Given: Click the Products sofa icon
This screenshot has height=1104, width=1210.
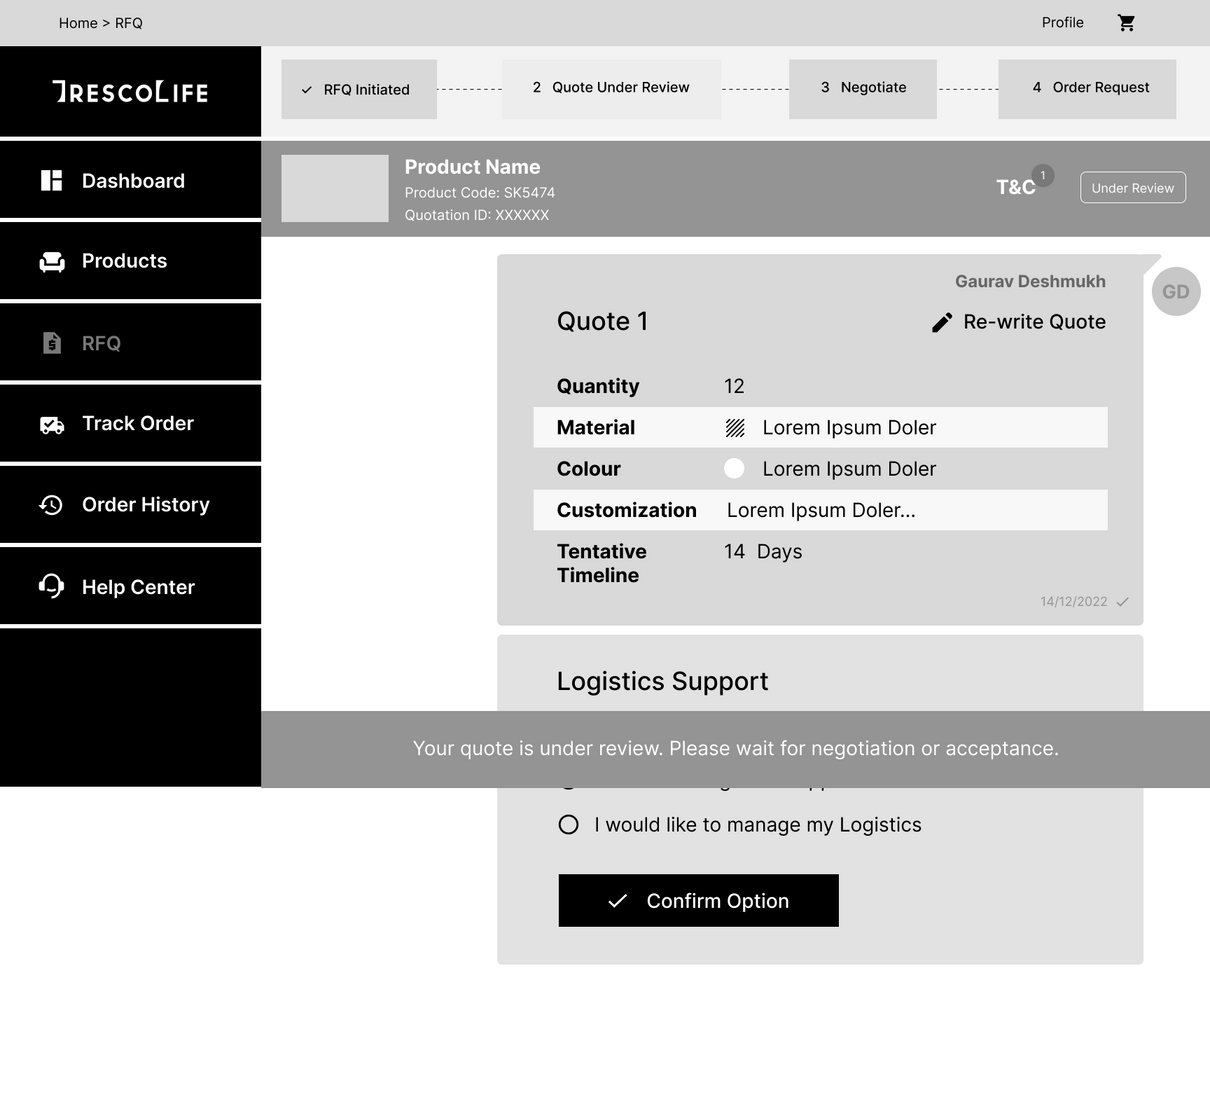Looking at the screenshot, I should pyautogui.click(x=52, y=262).
